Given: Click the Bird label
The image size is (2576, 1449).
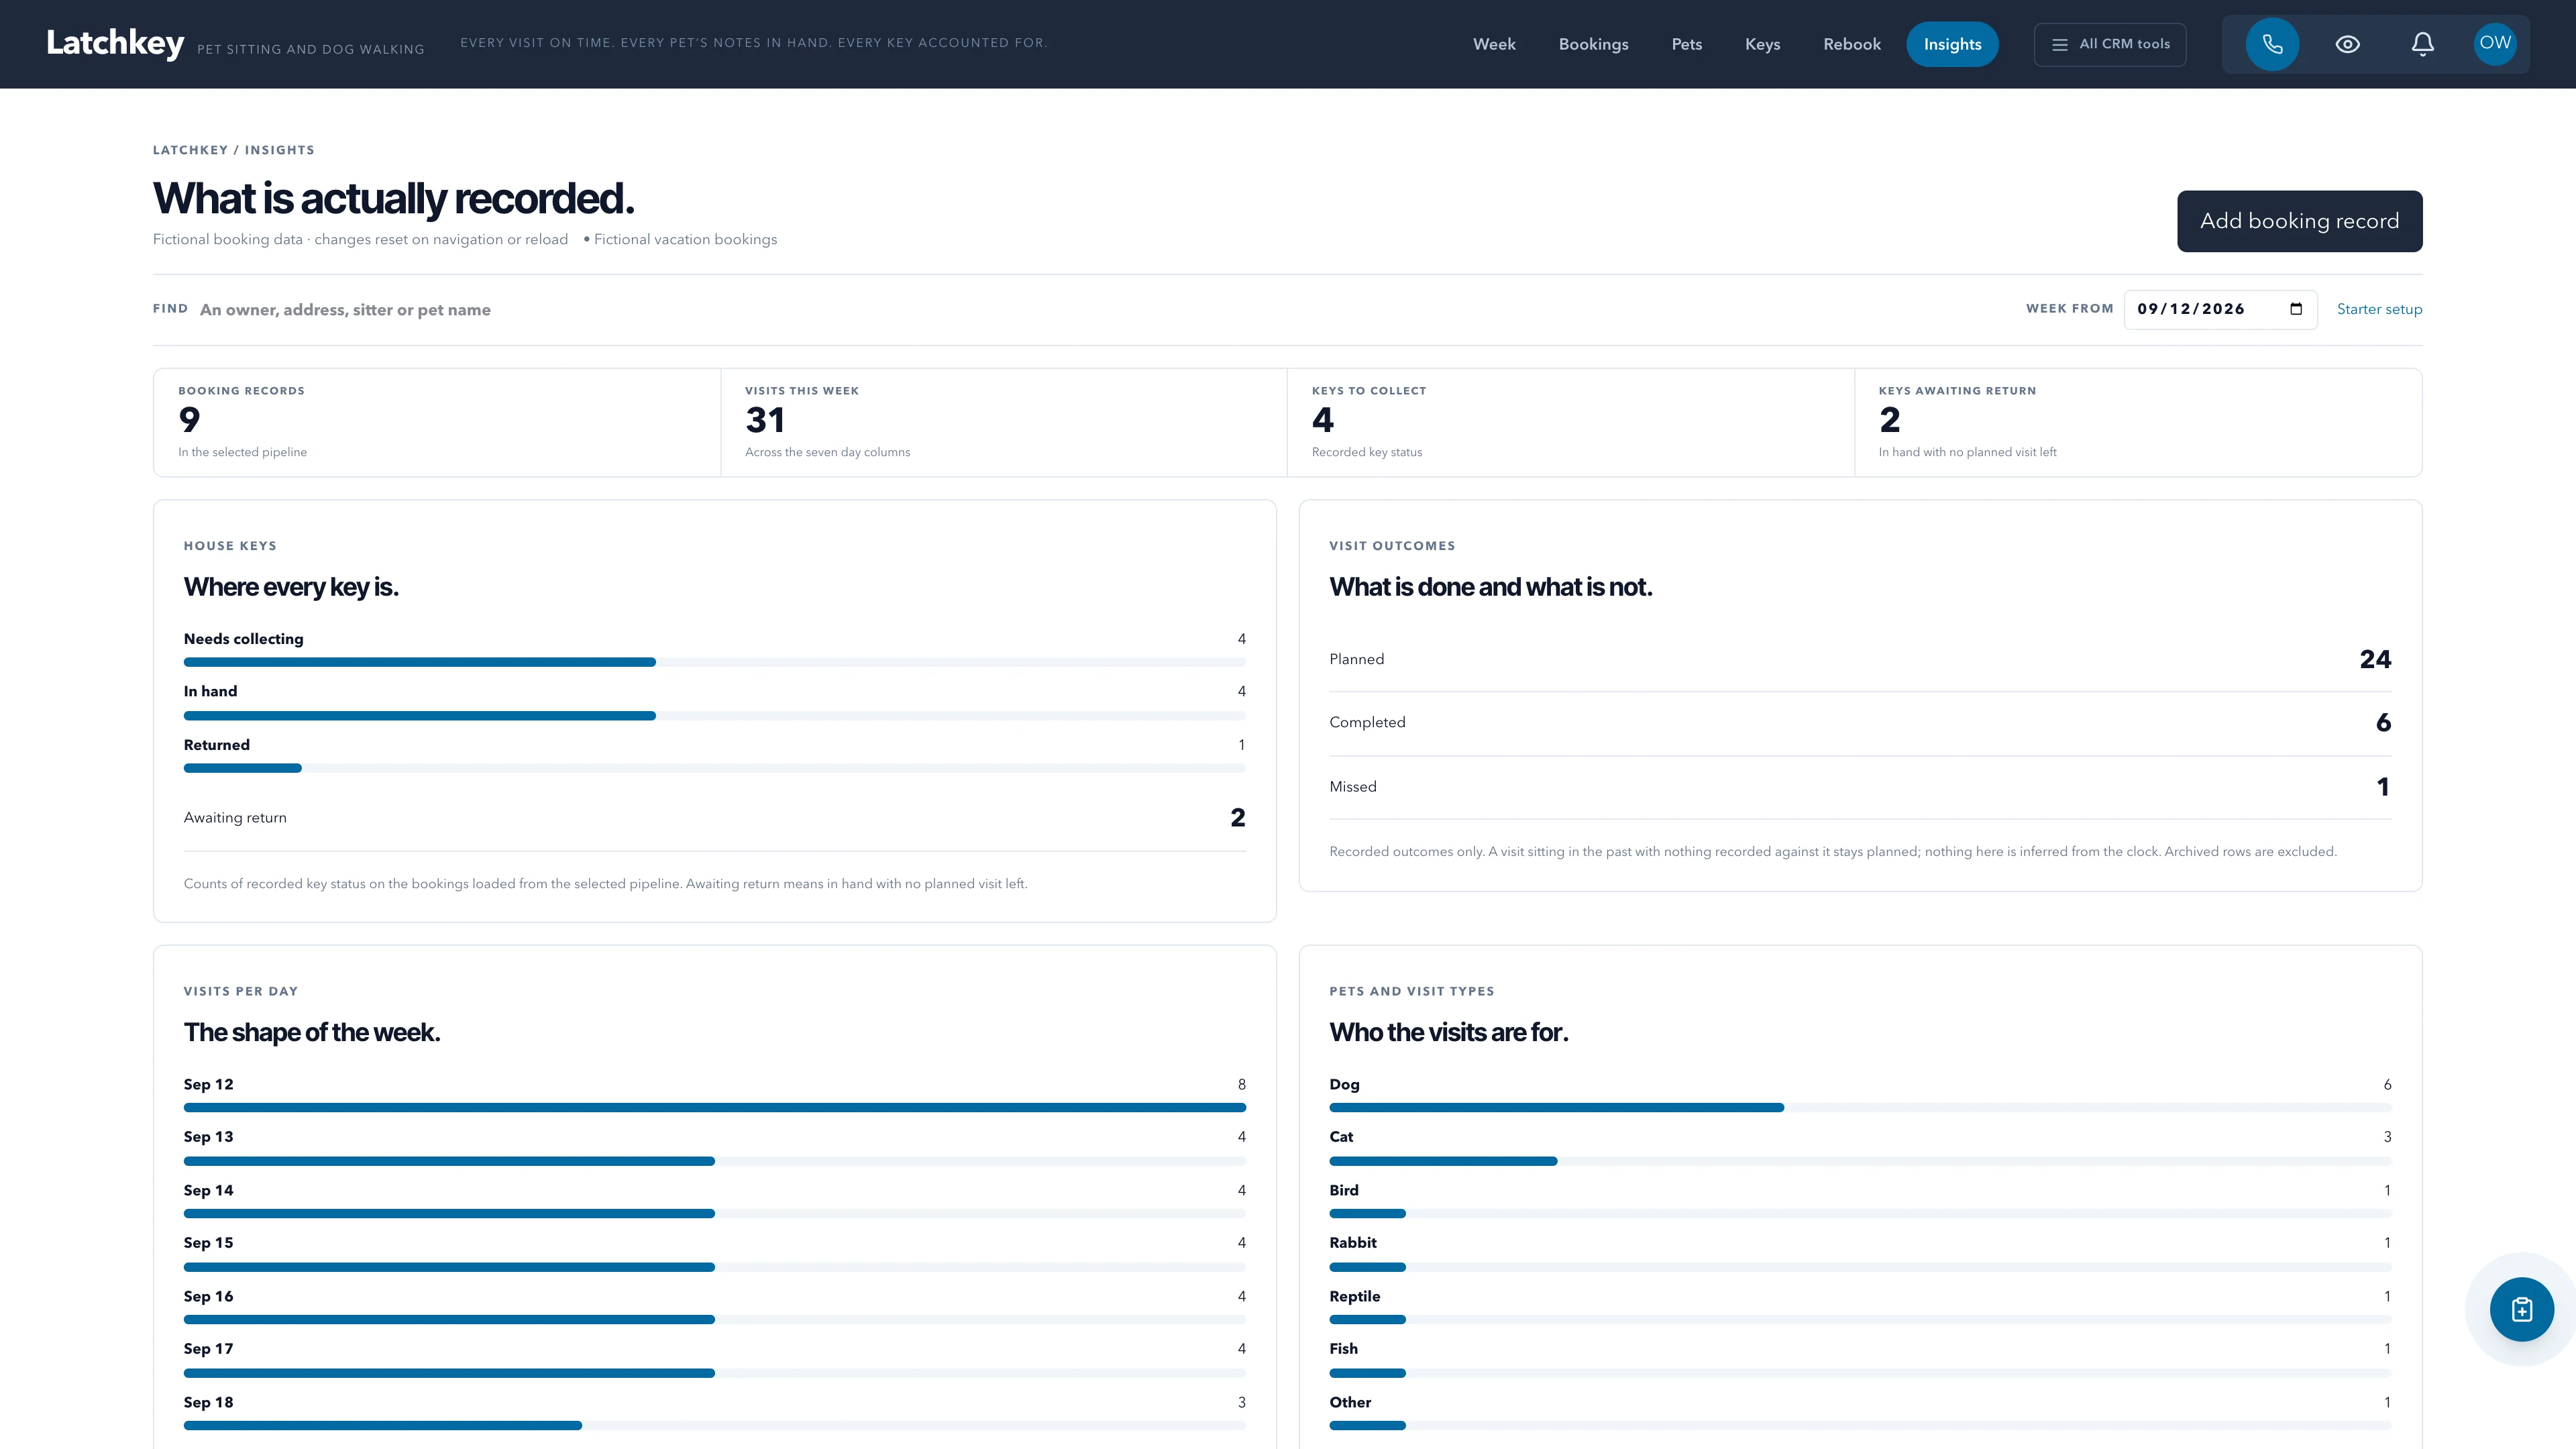Looking at the screenshot, I should tap(1344, 1190).
